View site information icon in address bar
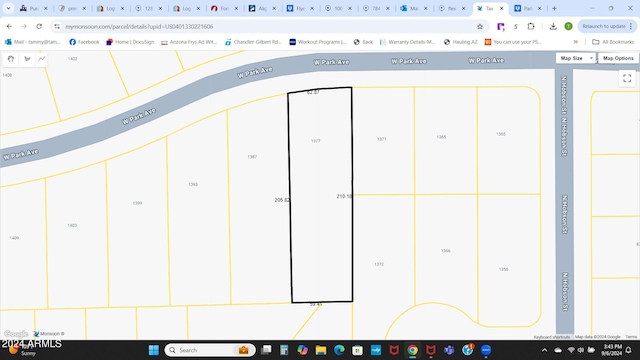Screen dimensions: 640x360 point(57,27)
